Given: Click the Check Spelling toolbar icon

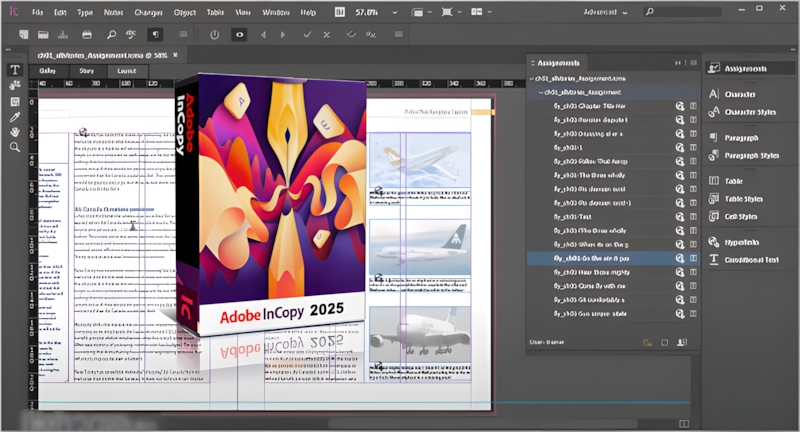Looking at the screenshot, I should (131, 34).
